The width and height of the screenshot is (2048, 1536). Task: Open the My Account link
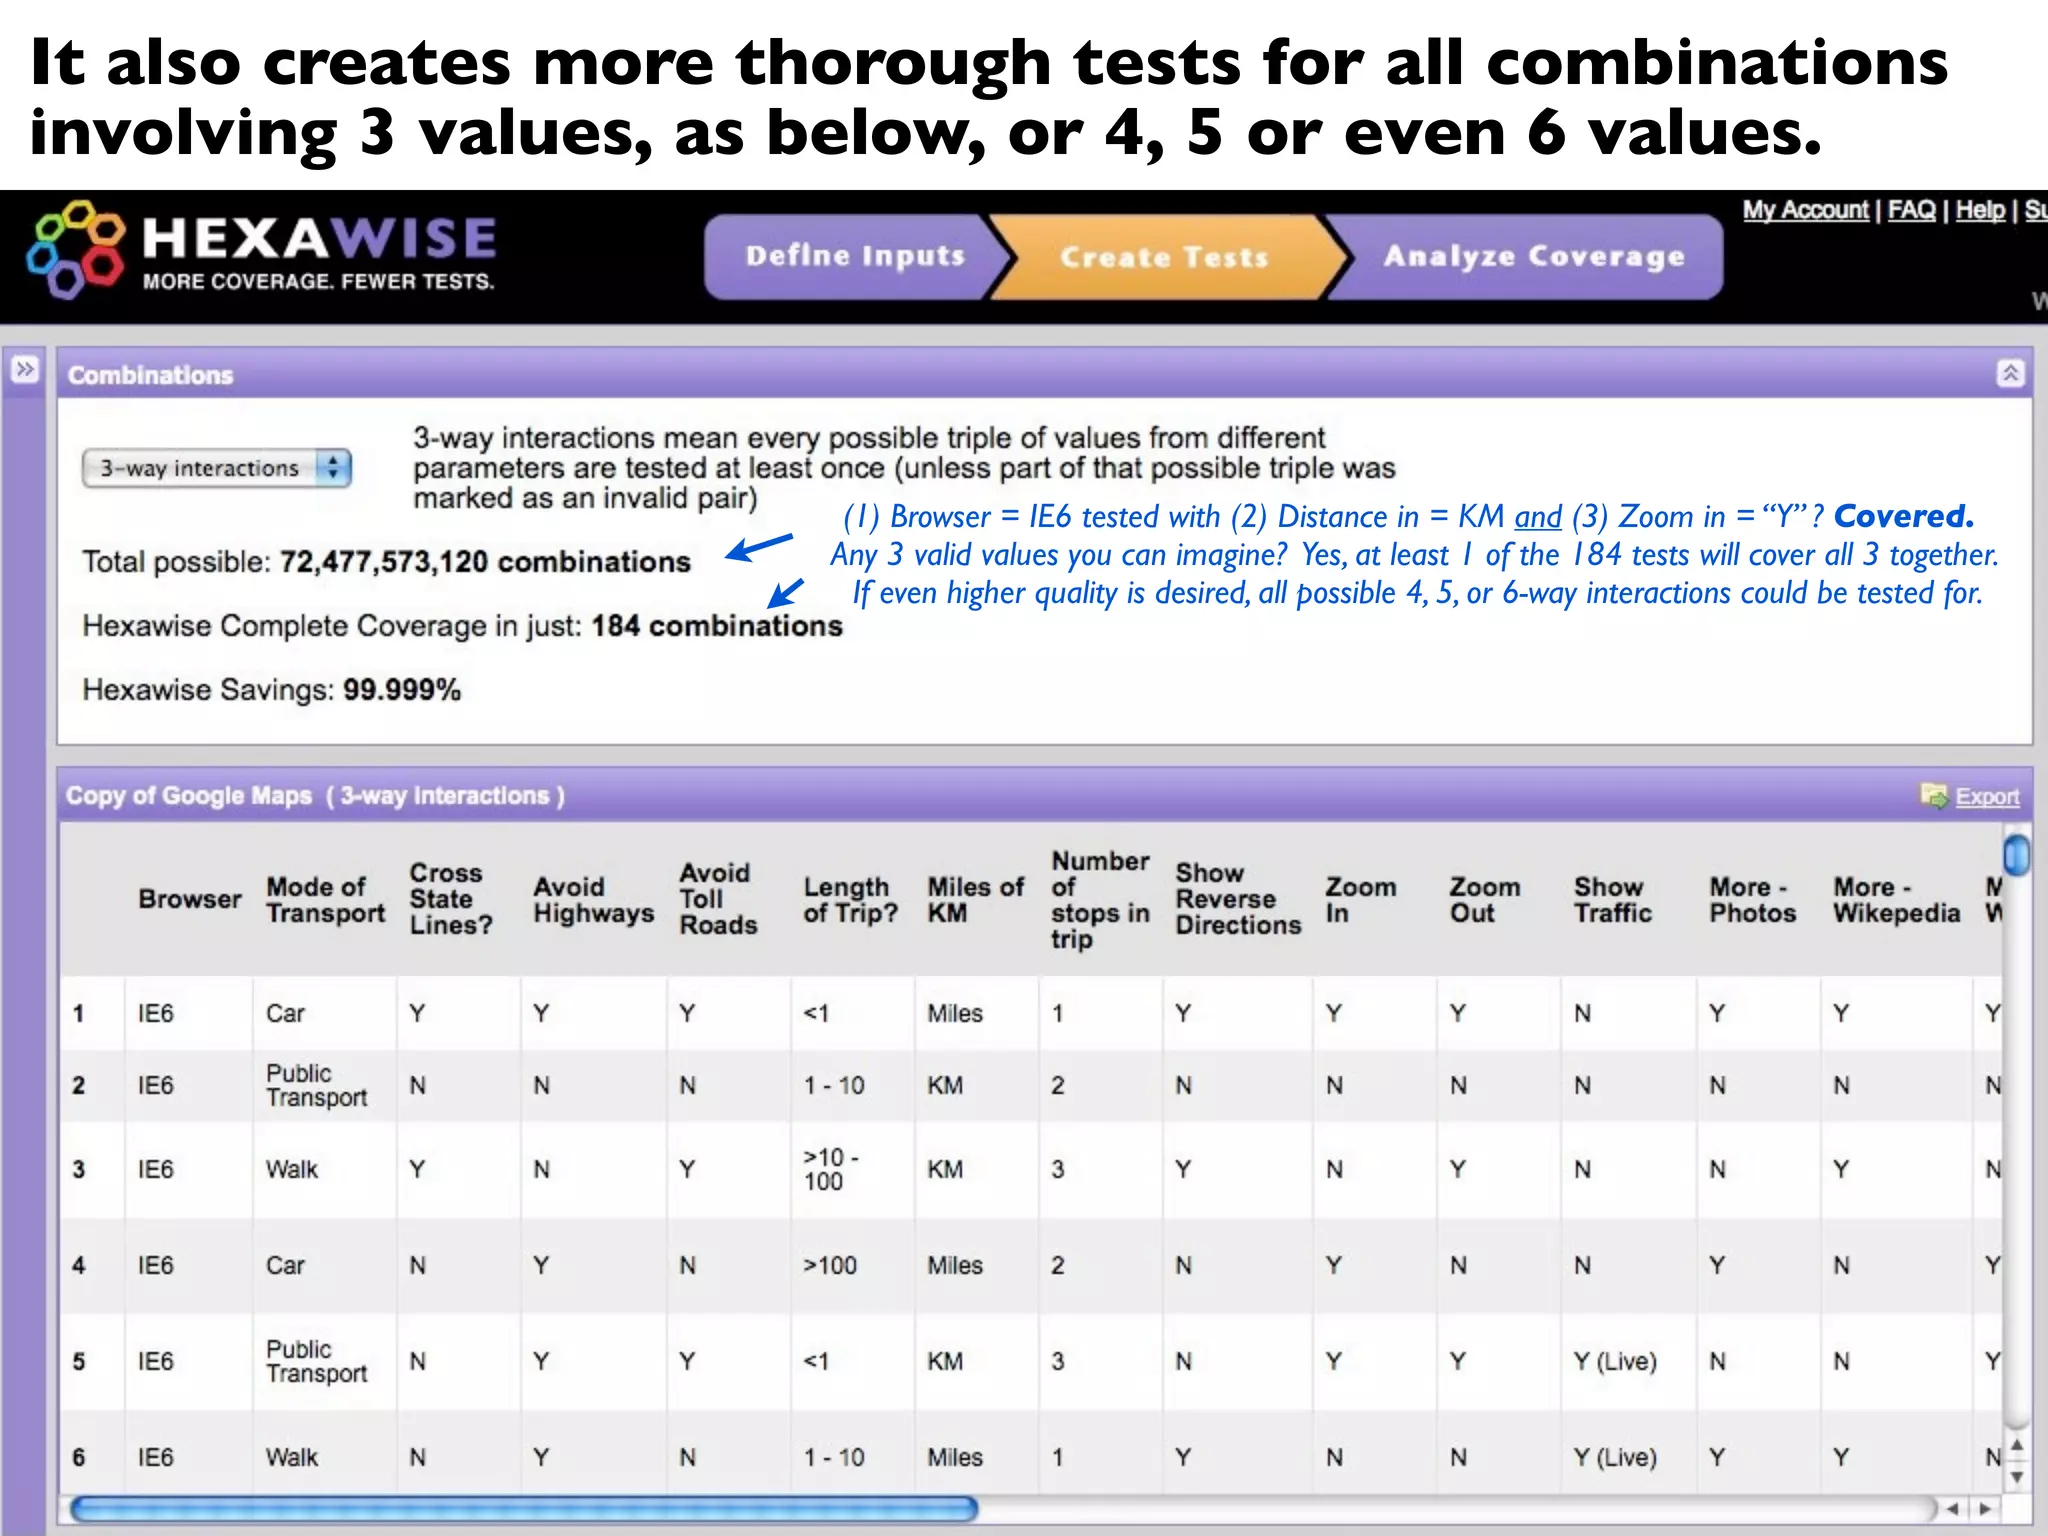pos(1805,210)
